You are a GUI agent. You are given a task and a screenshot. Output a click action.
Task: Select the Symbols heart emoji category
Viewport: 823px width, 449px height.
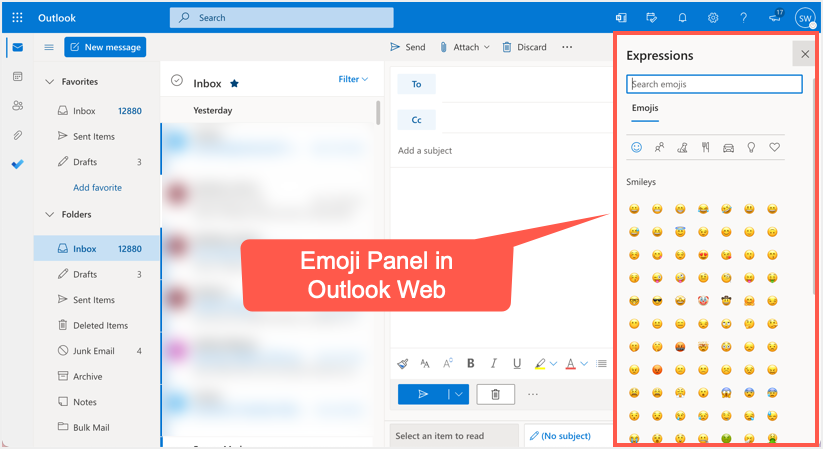click(x=774, y=148)
